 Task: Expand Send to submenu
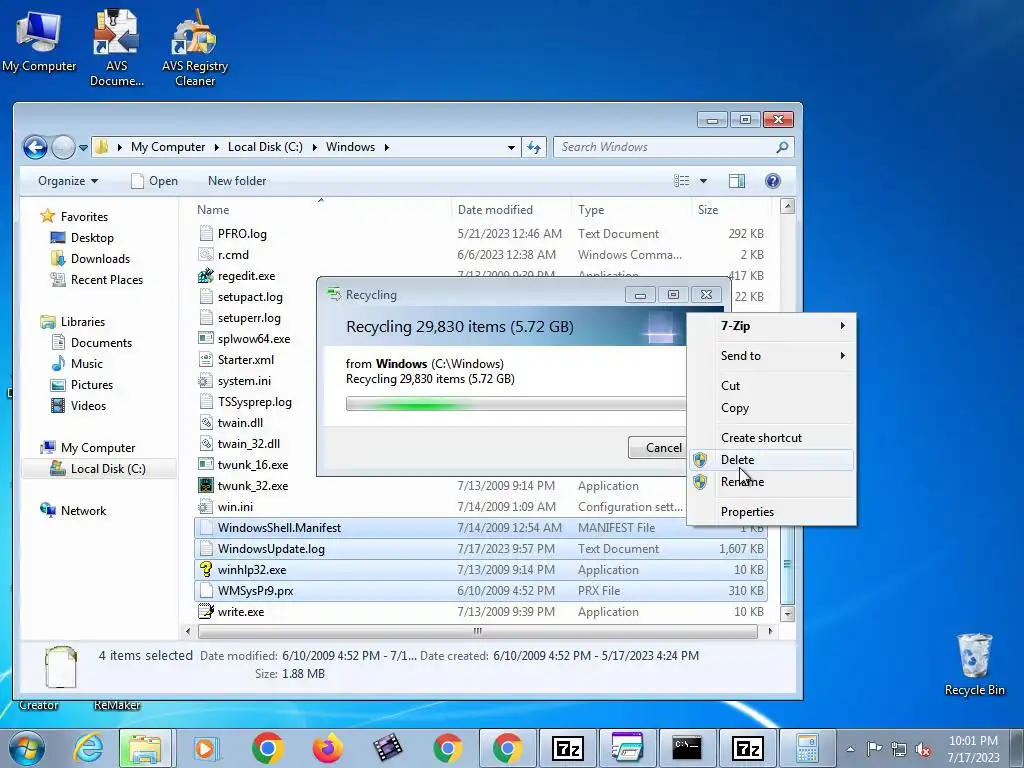tap(771, 355)
